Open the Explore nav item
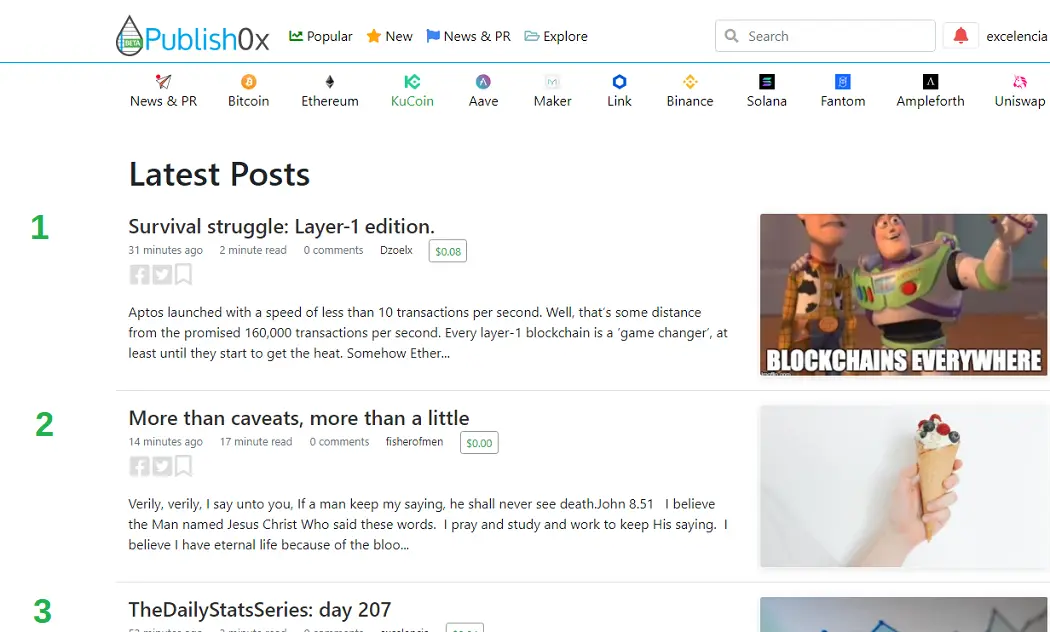 (556, 36)
